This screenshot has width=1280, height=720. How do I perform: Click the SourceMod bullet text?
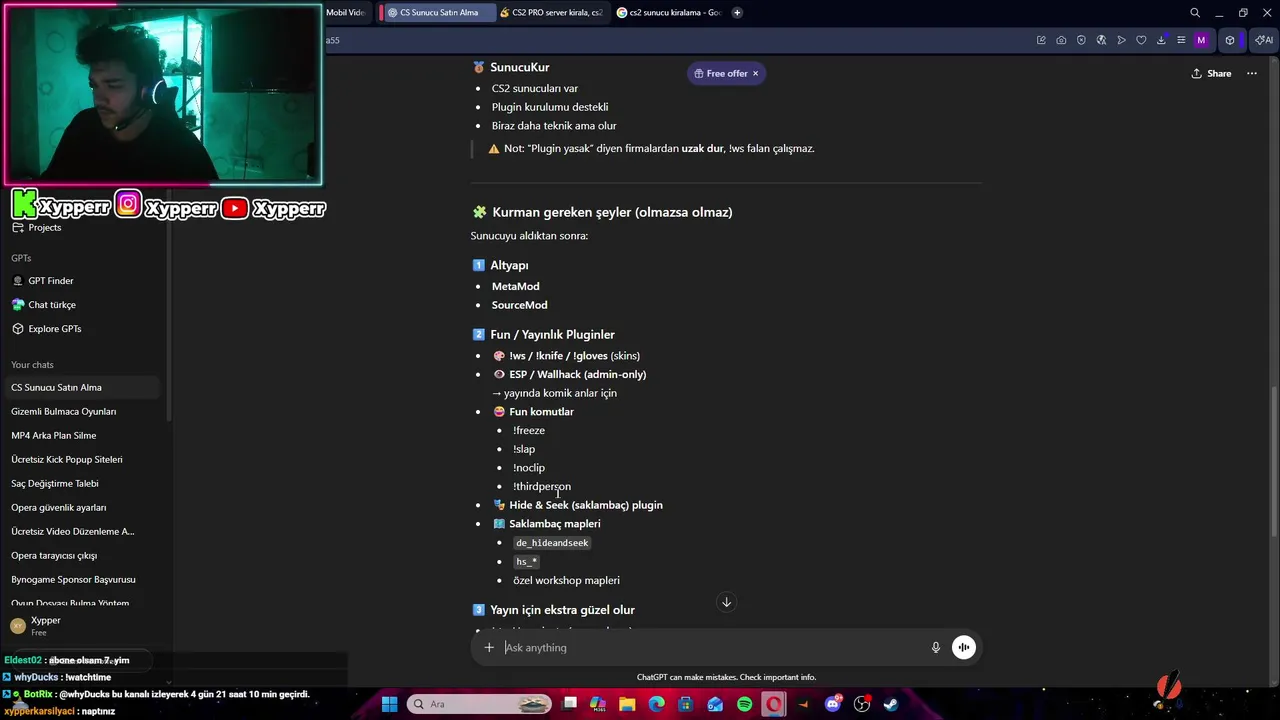pos(519,305)
